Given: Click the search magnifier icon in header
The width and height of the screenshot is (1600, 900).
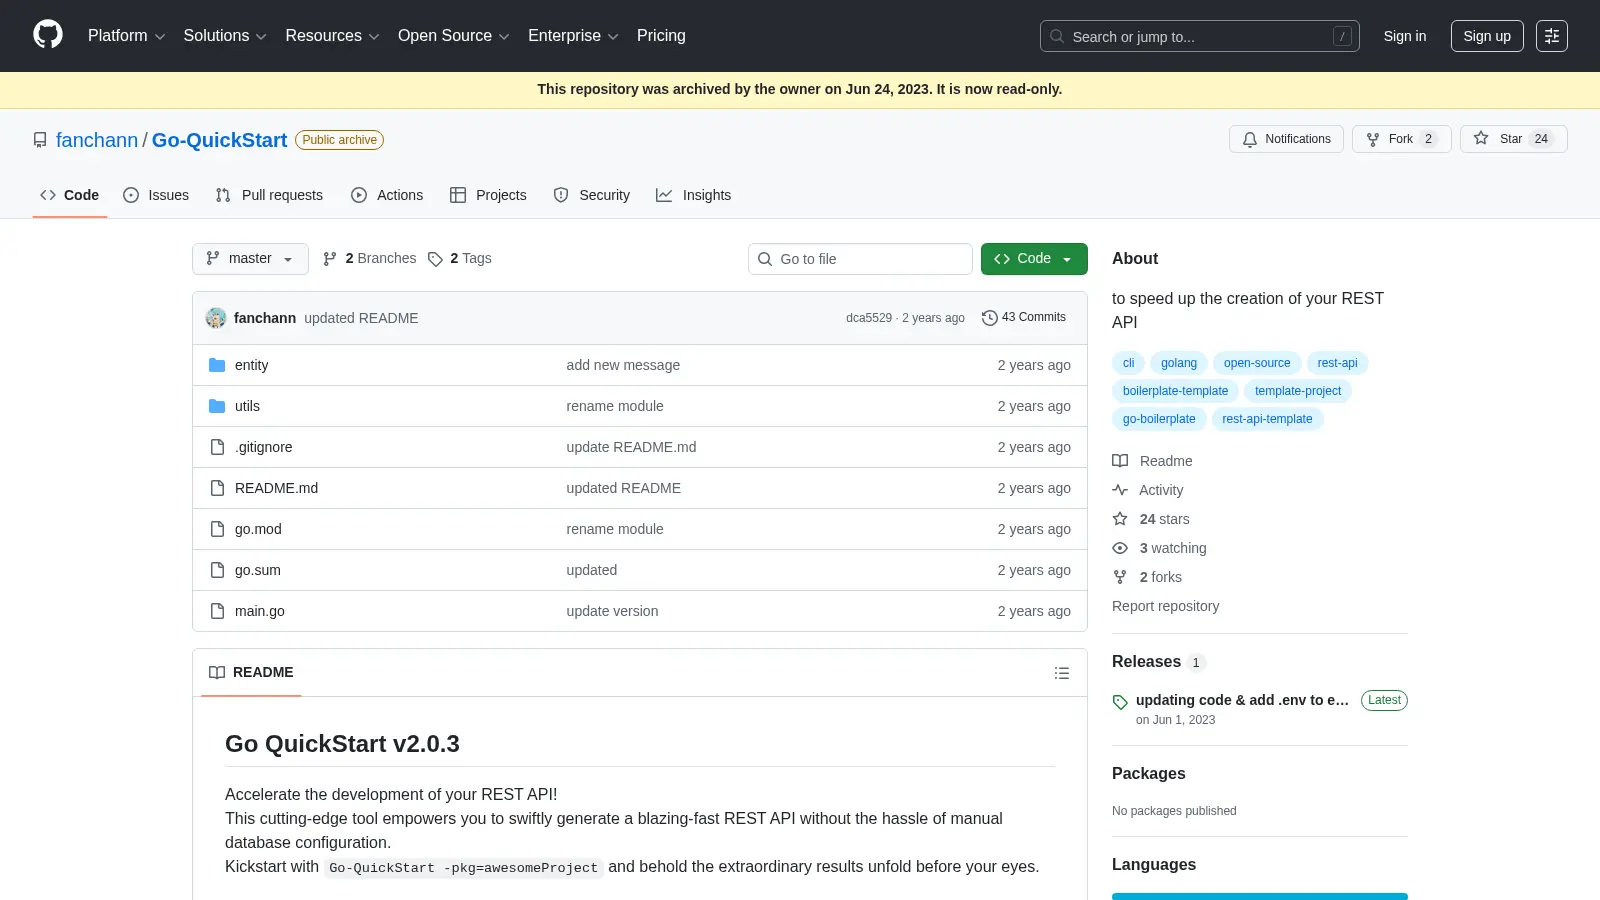Looking at the screenshot, I should pos(1057,36).
